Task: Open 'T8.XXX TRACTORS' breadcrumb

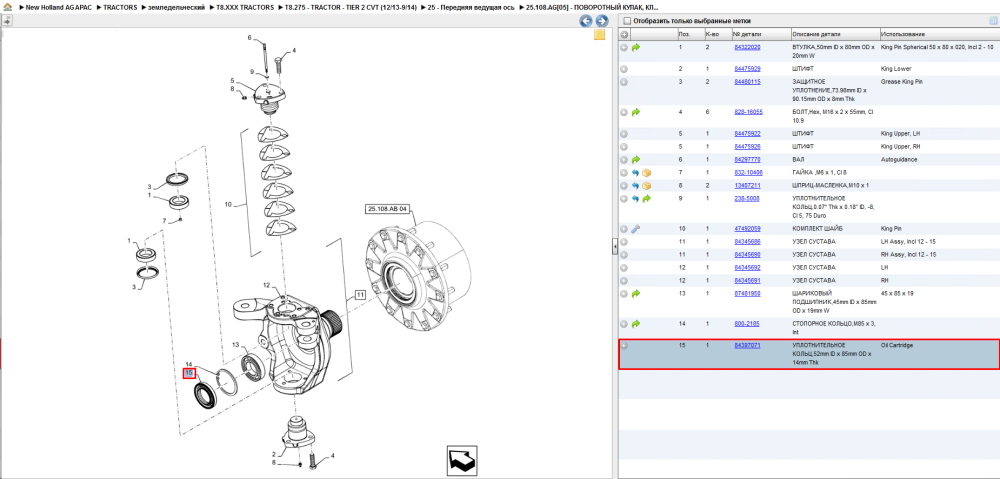Action: click(246, 7)
